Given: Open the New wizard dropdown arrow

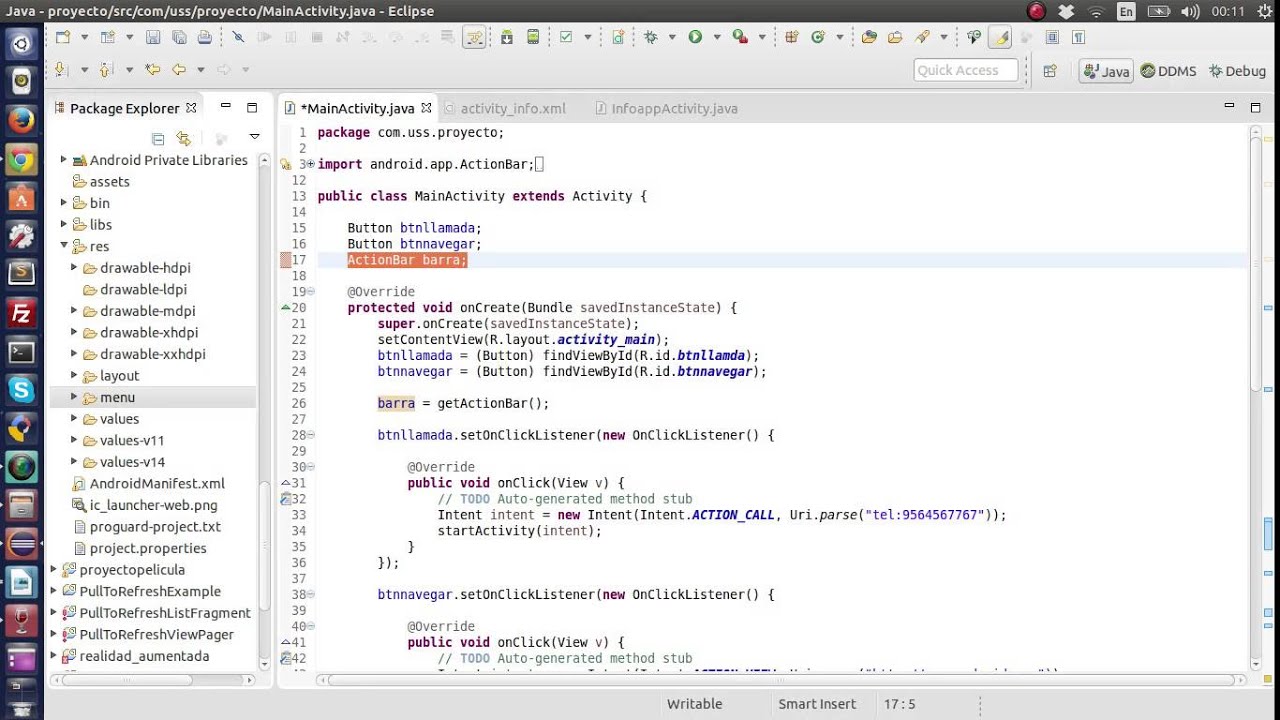Looking at the screenshot, I should click(84, 37).
